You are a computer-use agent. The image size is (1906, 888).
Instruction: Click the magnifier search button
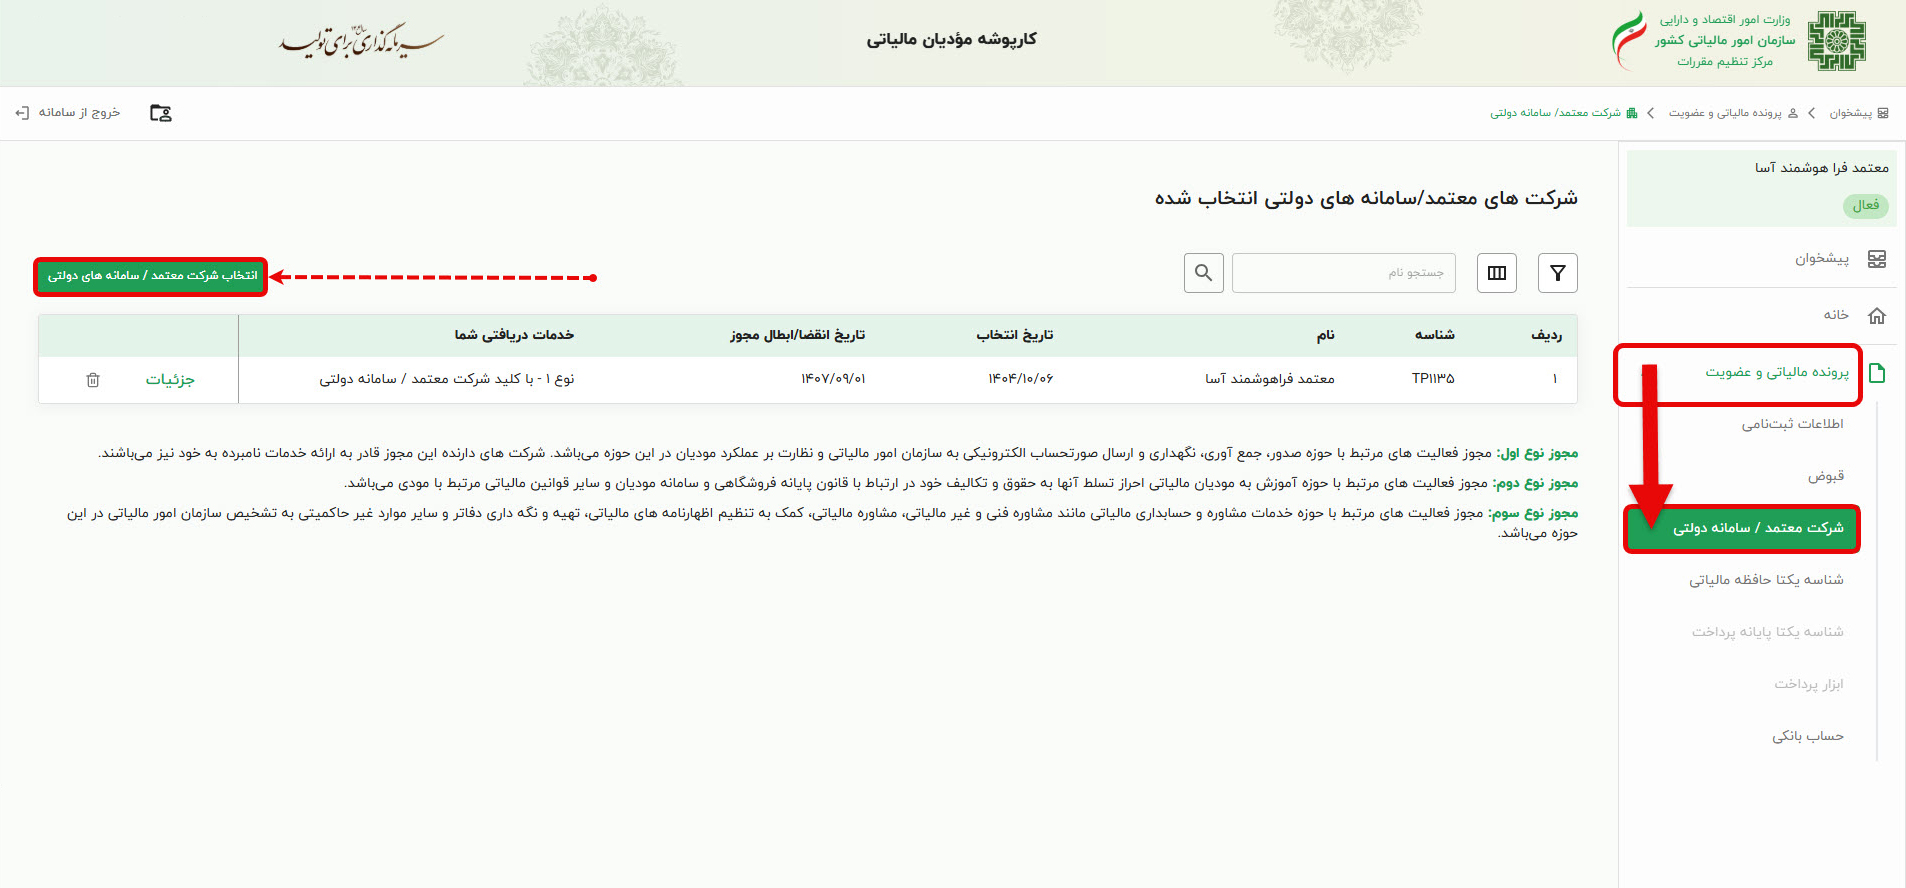point(1204,273)
